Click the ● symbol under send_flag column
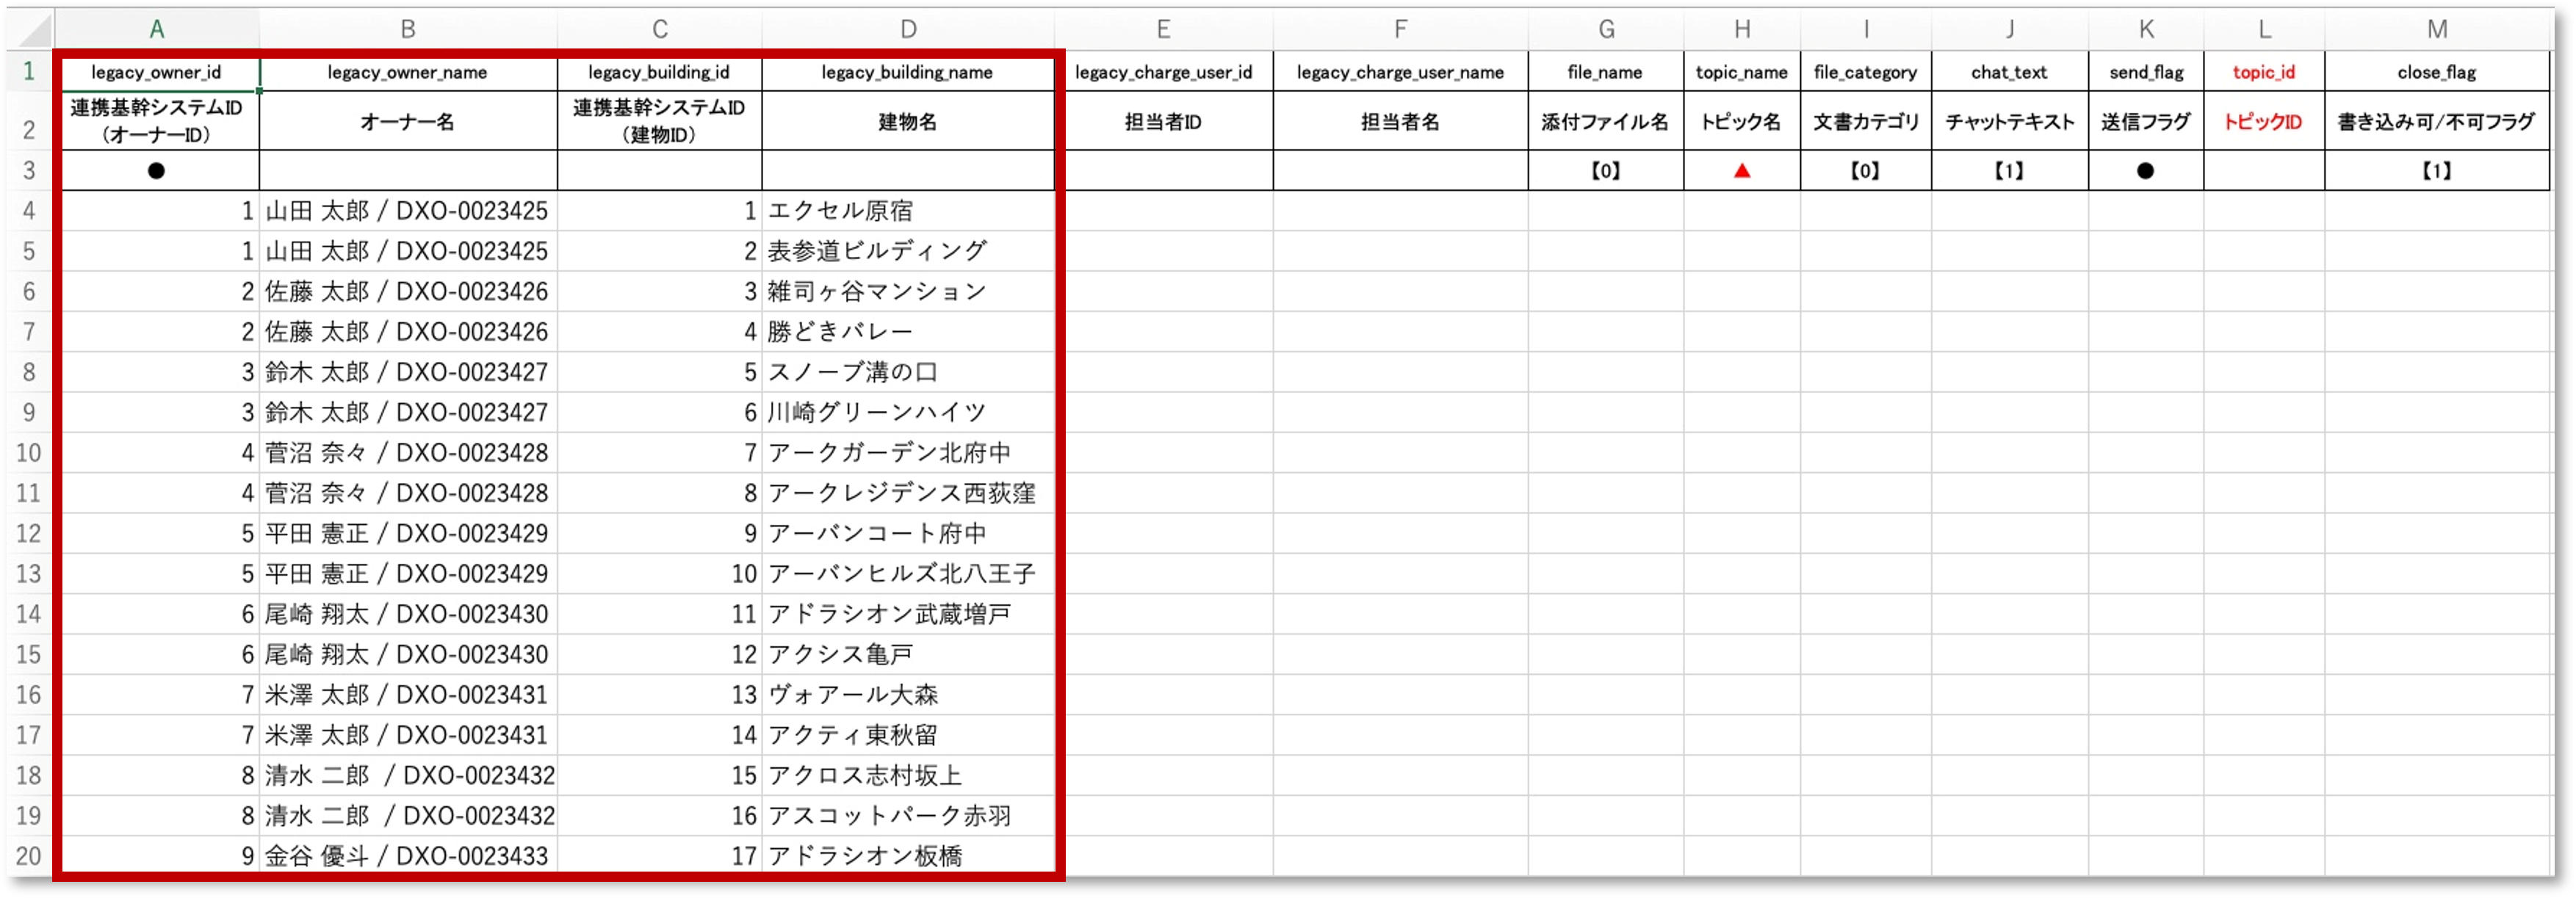The height and width of the screenshot is (898, 2576). pyautogui.click(x=2146, y=170)
